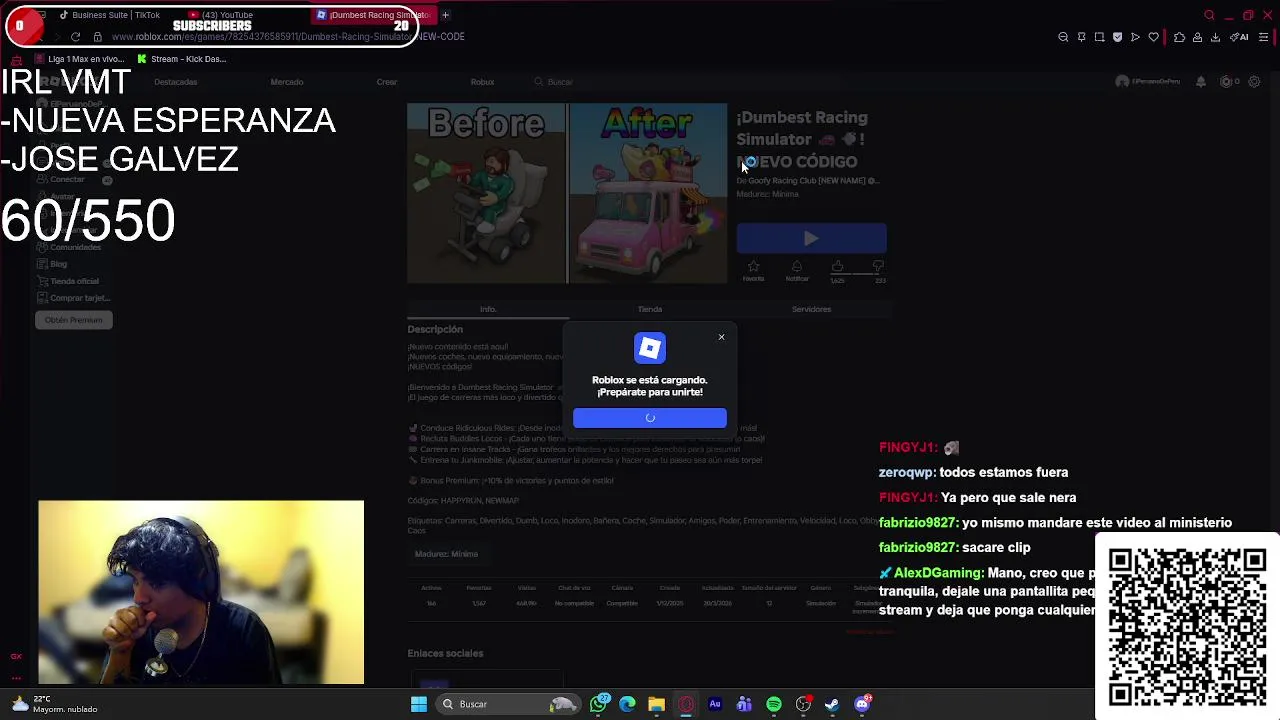Open Destacadas in Roblox top navigation

[x=175, y=82]
